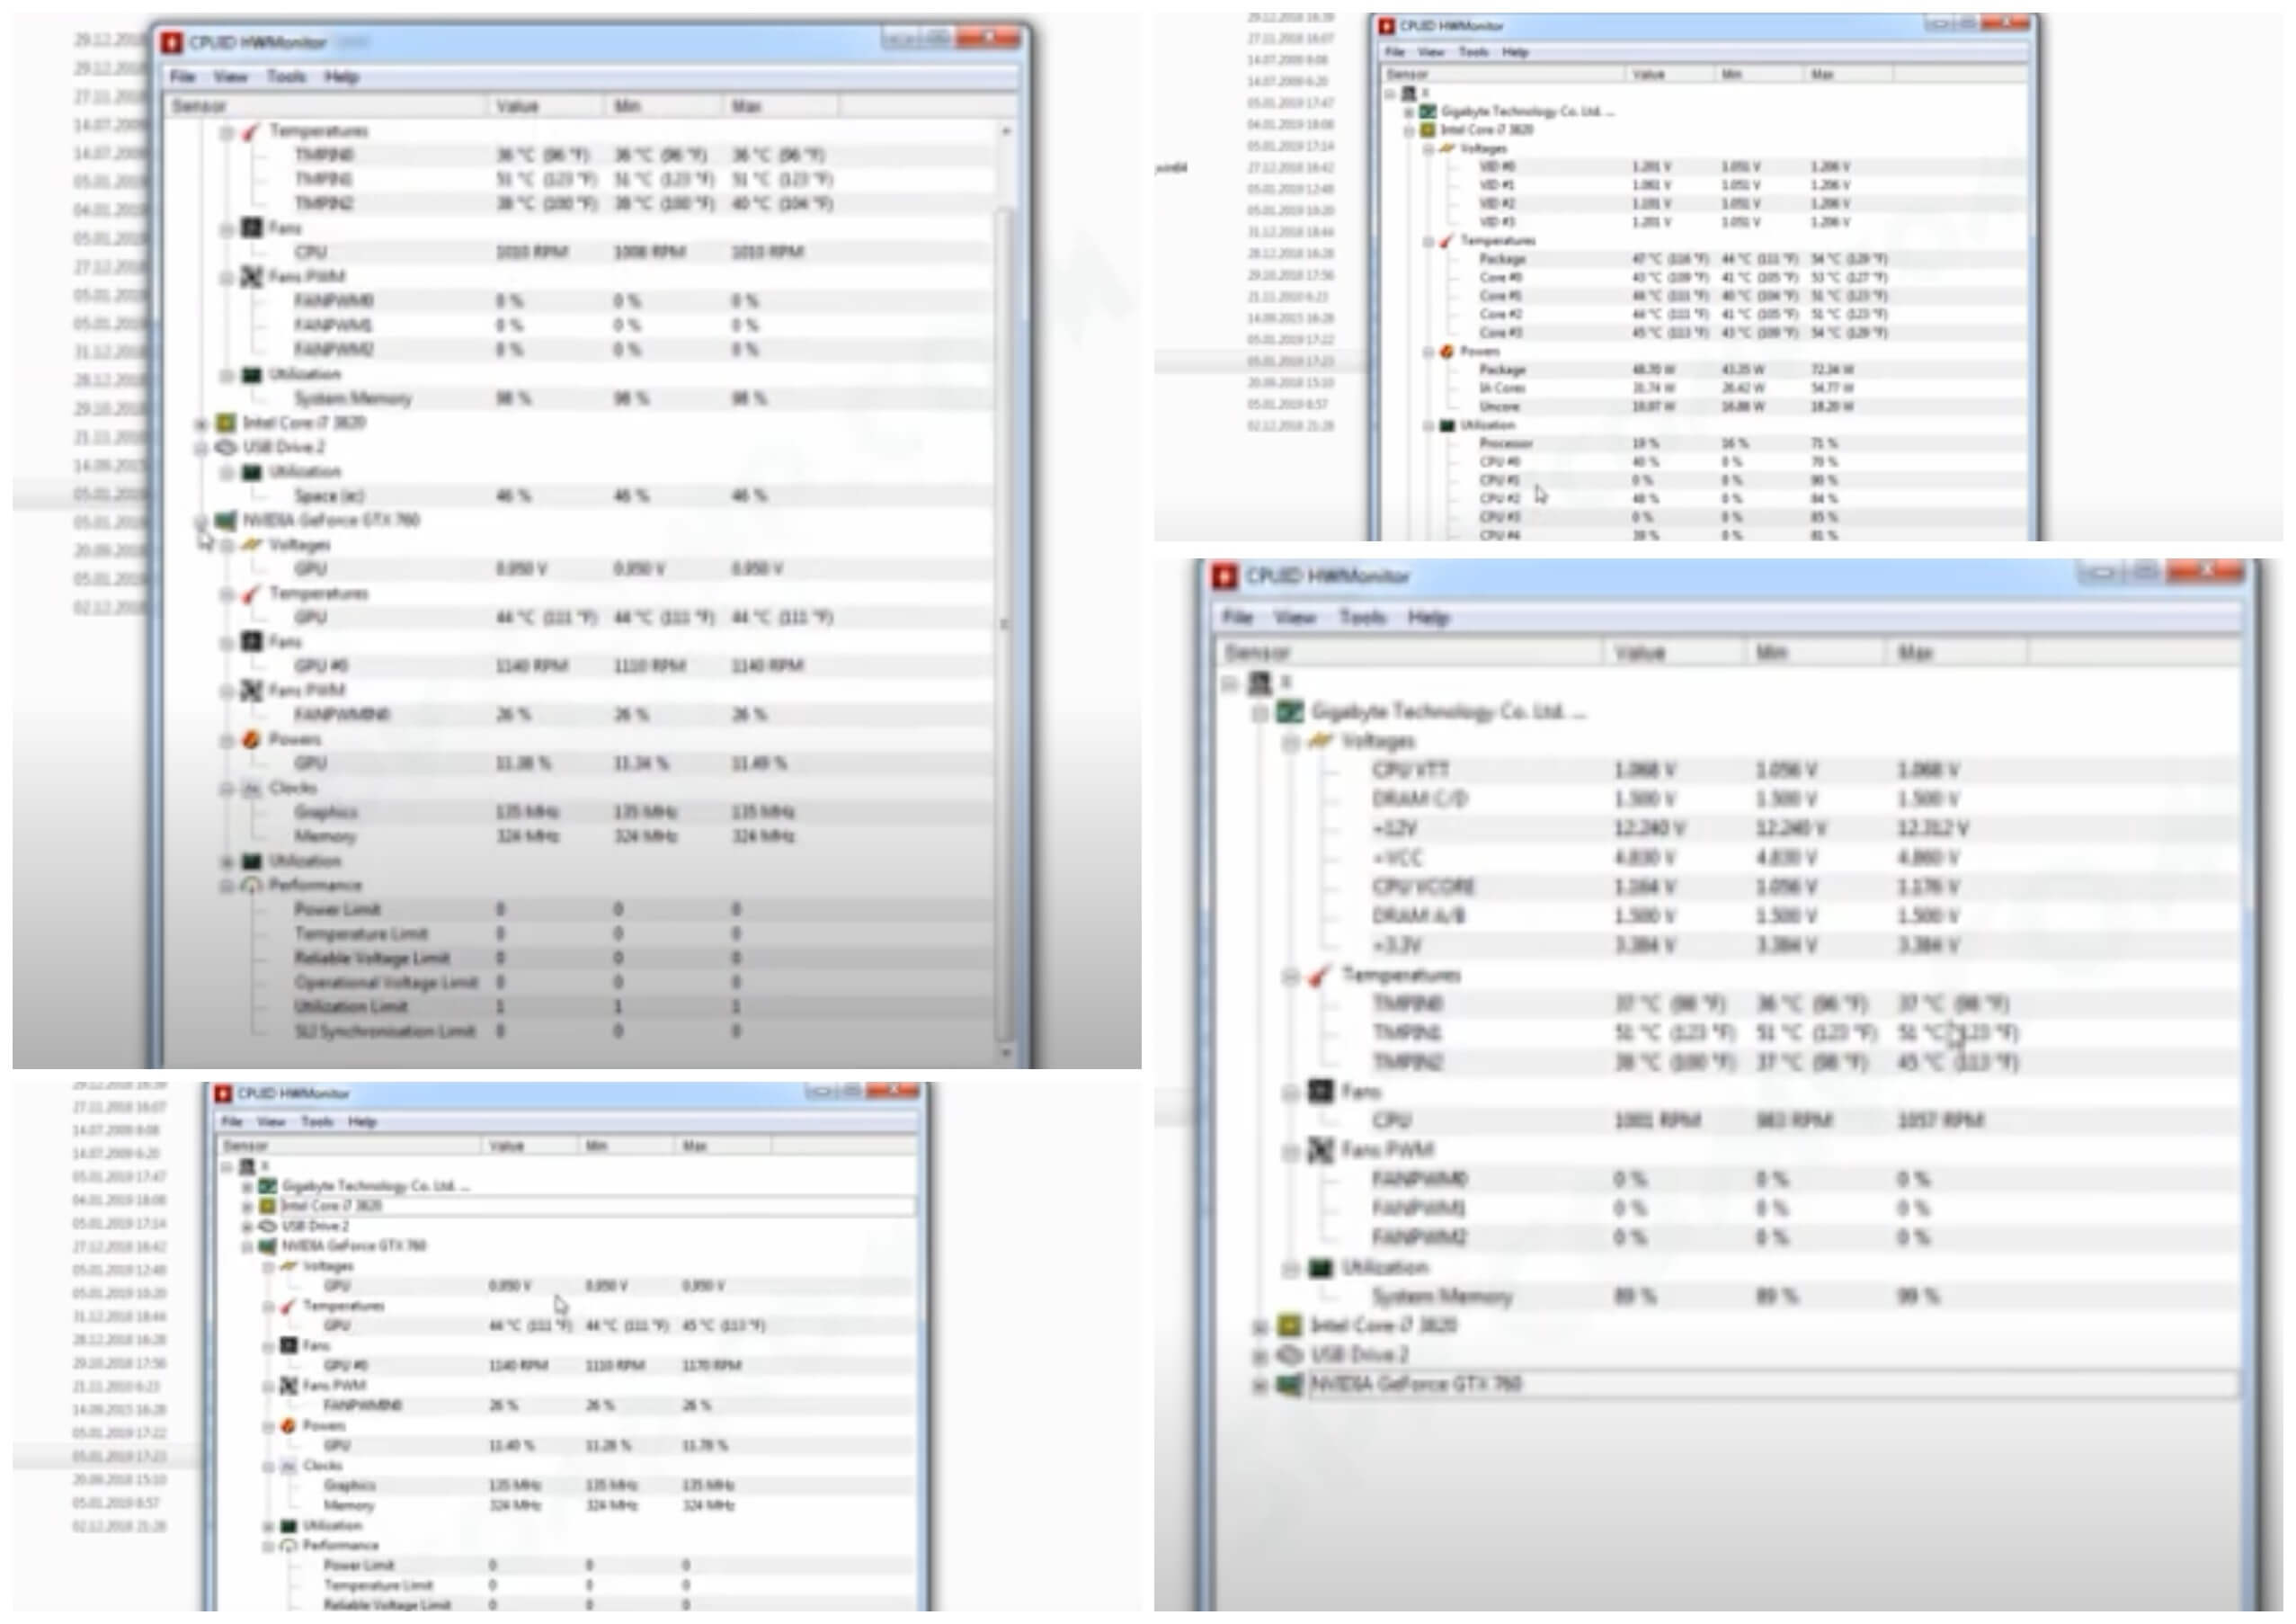Top-left window: click Performance gauge icon
The width and height of the screenshot is (2296, 1624).
tap(251, 886)
